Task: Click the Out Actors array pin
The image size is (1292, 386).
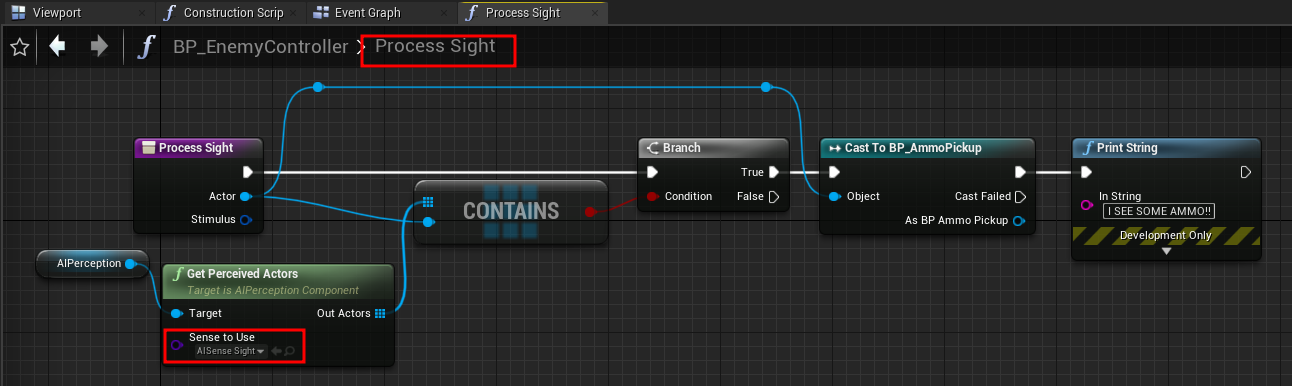Action: 380,313
